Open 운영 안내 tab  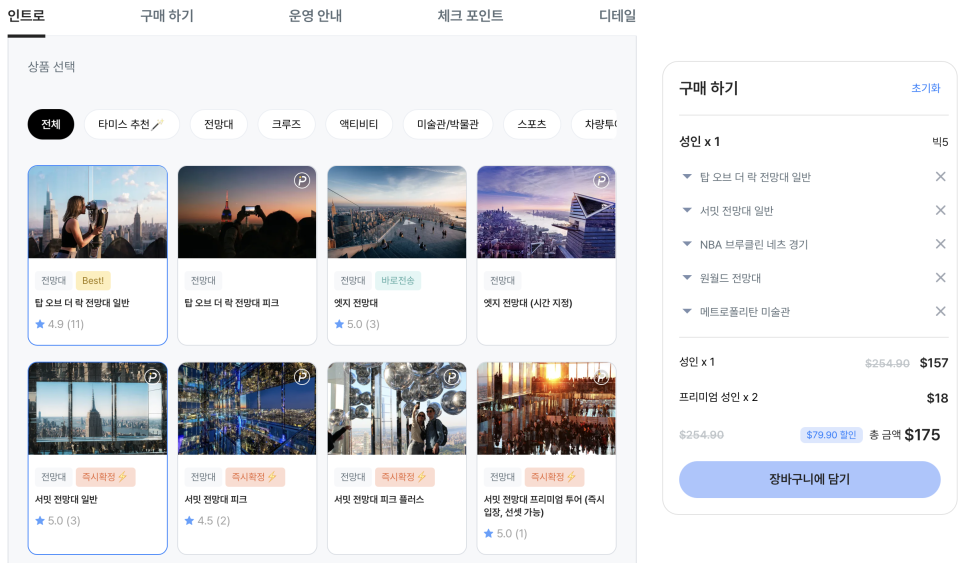(x=315, y=16)
